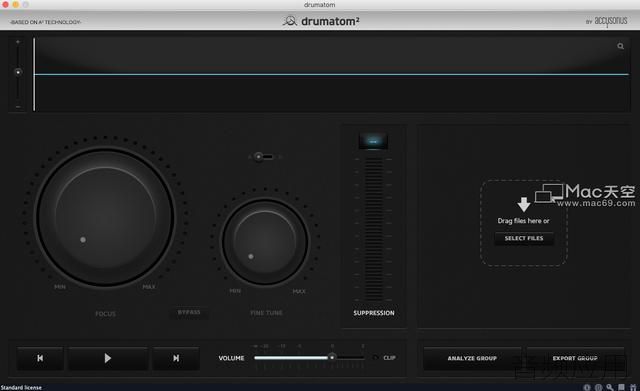Click the EXPORT GROUP button
The height and width of the screenshot is (391, 640).
click(x=575, y=358)
